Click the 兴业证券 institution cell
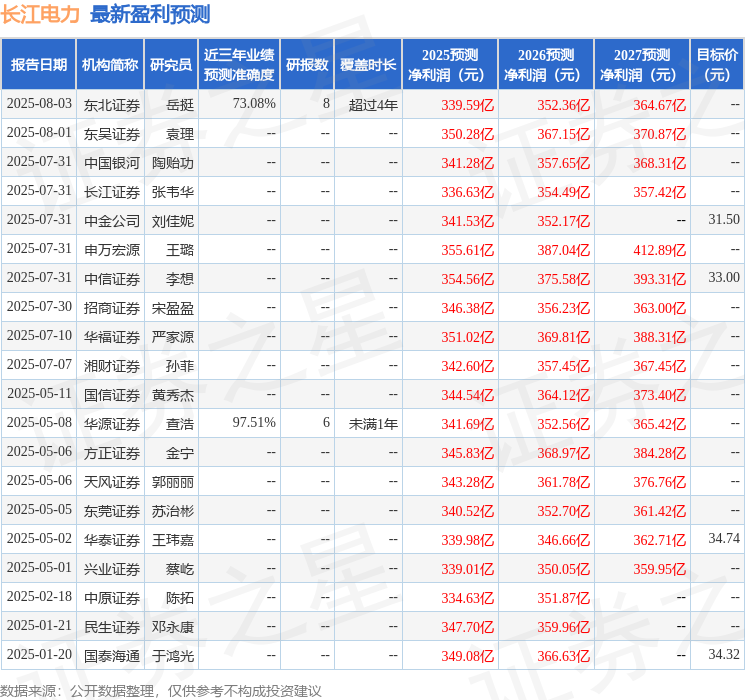The width and height of the screenshot is (745, 700). point(112,569)
